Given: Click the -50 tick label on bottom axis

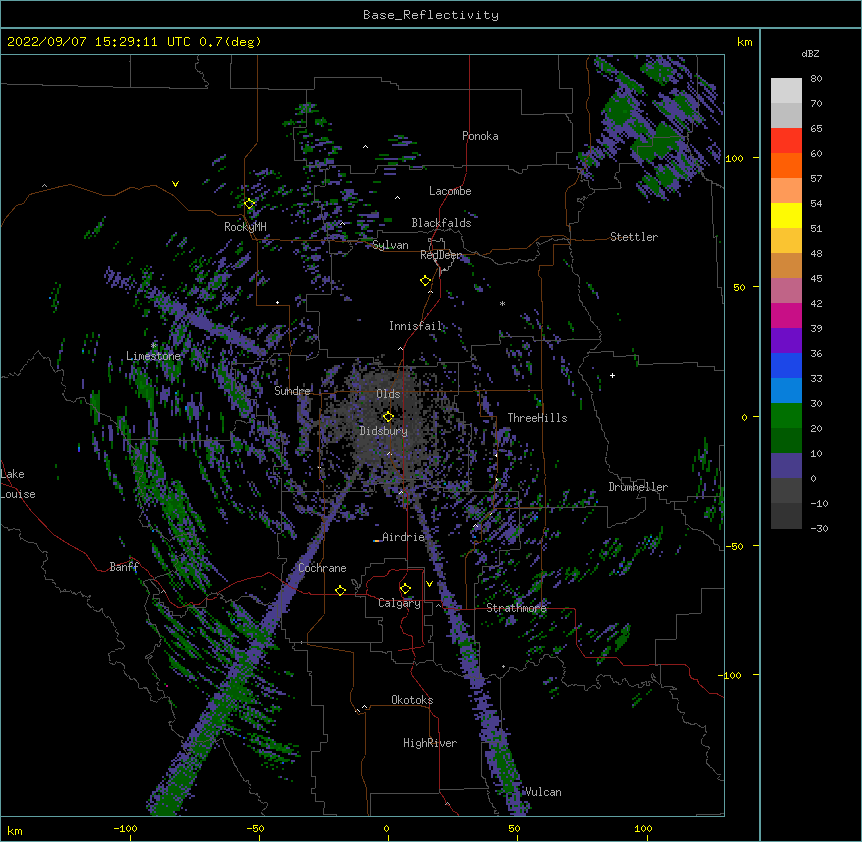Looking at the screenshot, I should (255, 828).
